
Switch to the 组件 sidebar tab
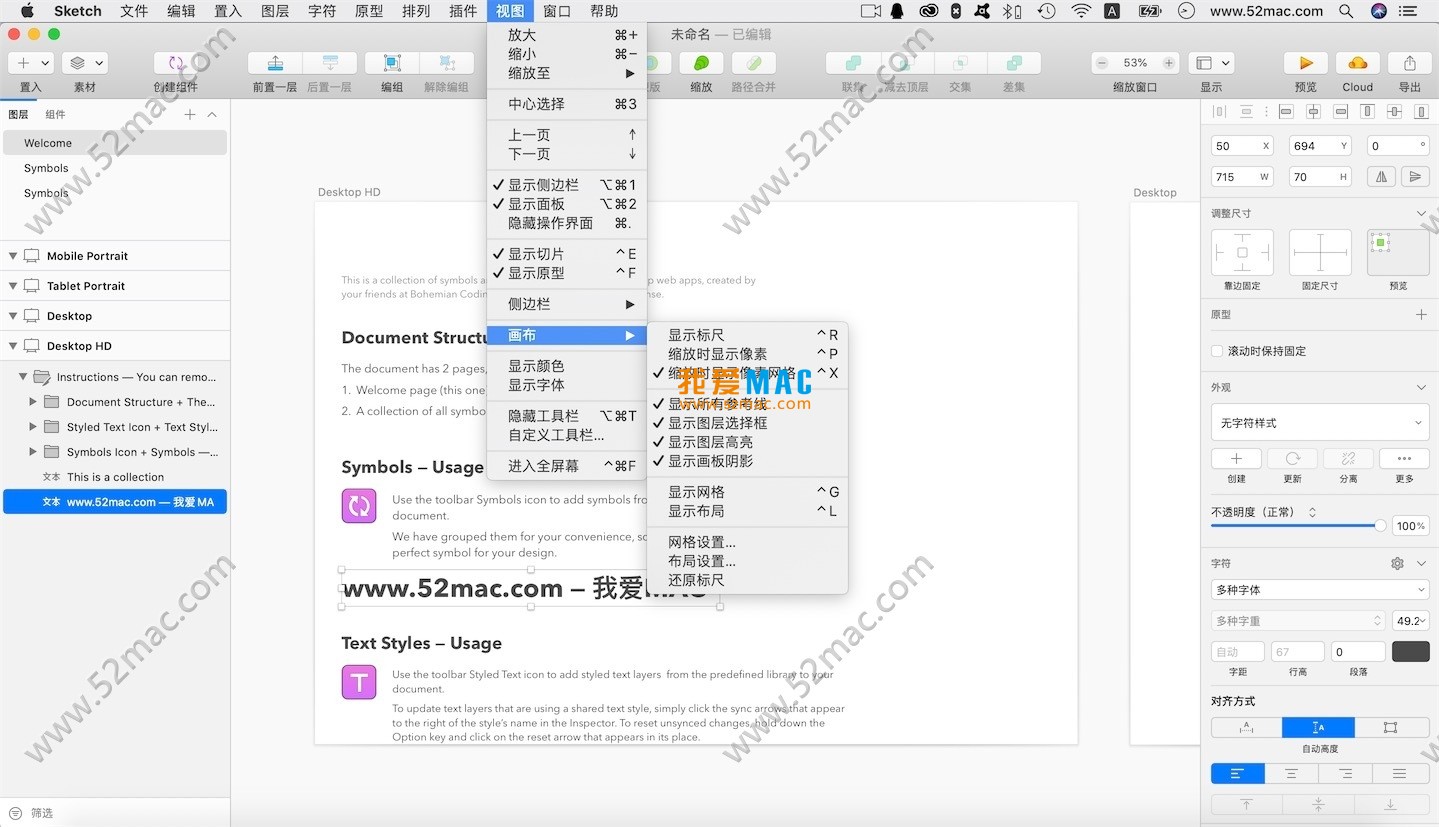pos(55,115)
